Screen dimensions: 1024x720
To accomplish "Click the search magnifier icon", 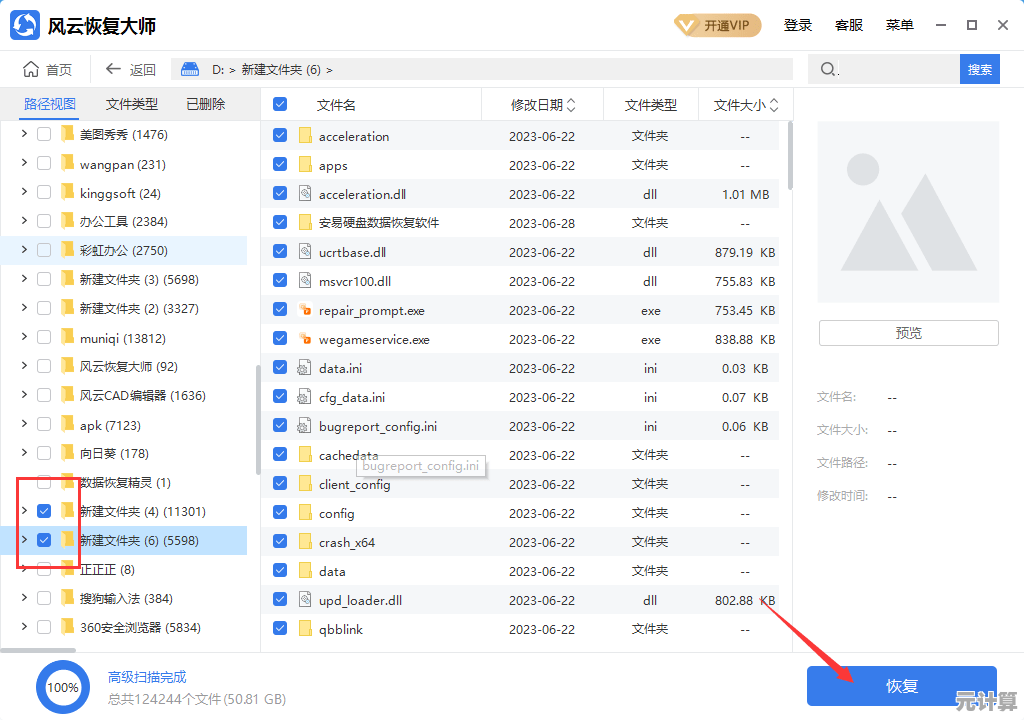I will click(x=828, y=69).
